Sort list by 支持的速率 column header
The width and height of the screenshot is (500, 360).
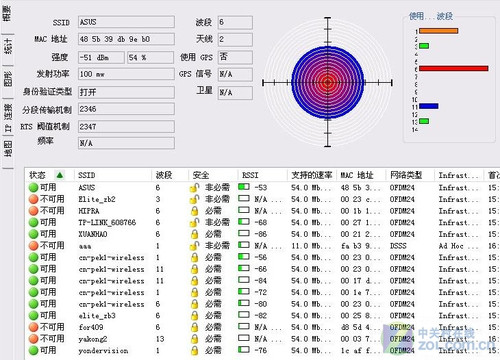pyautogui.click(x=312, y=175)
